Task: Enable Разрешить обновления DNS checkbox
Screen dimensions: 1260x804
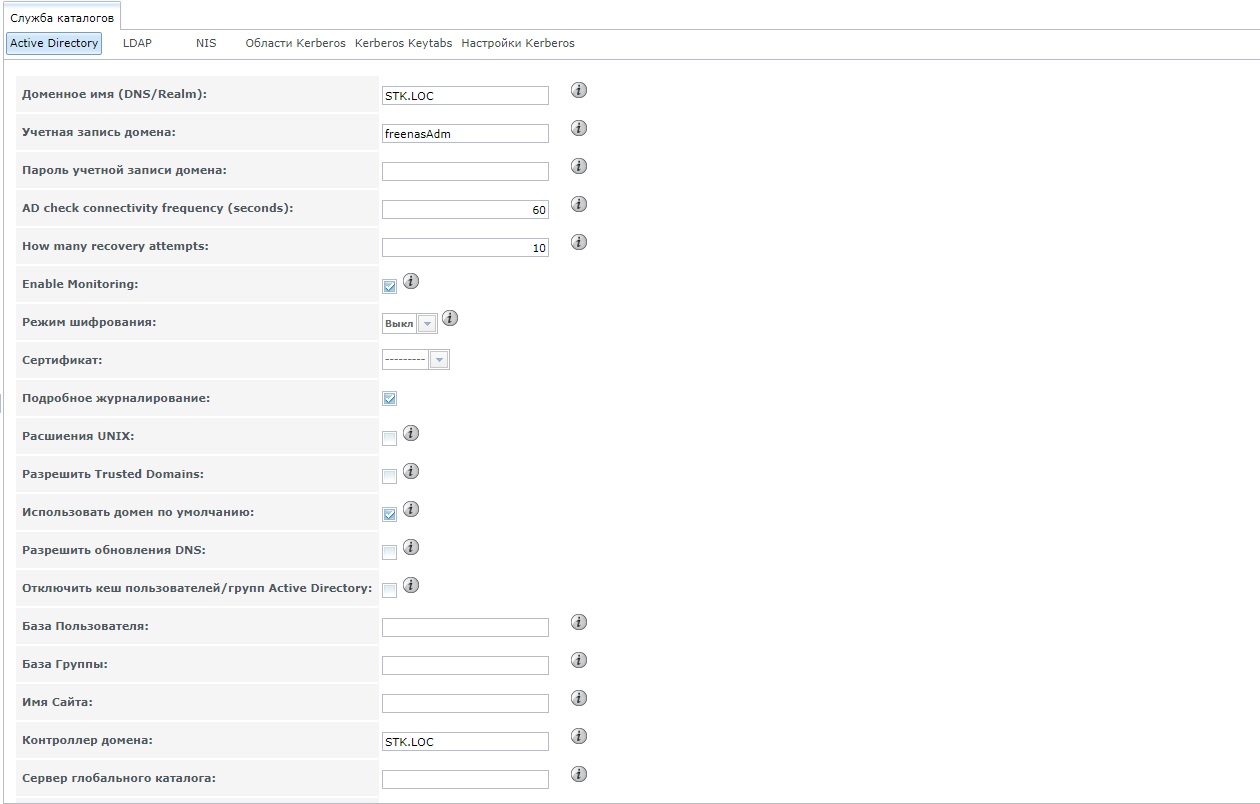Action: tap(390, 552)
